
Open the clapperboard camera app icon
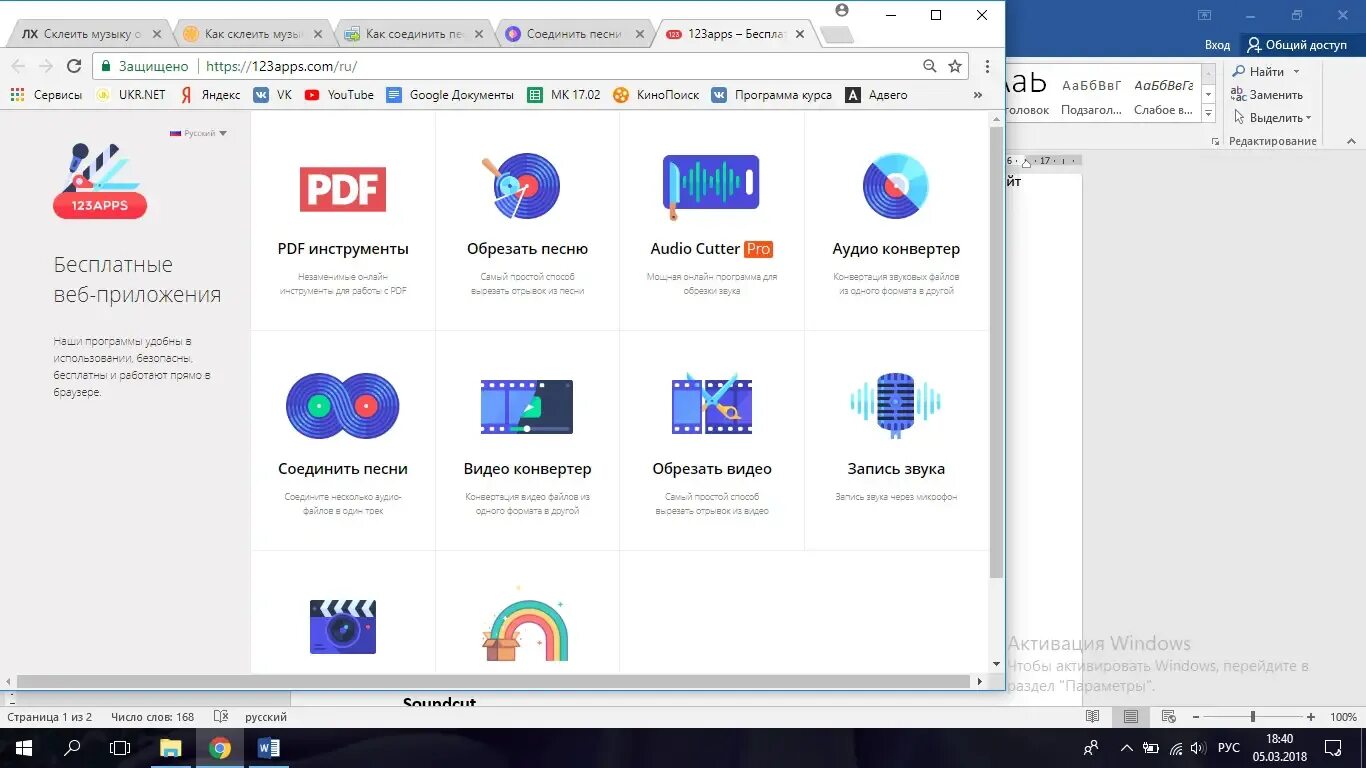[x=343, y=627]
